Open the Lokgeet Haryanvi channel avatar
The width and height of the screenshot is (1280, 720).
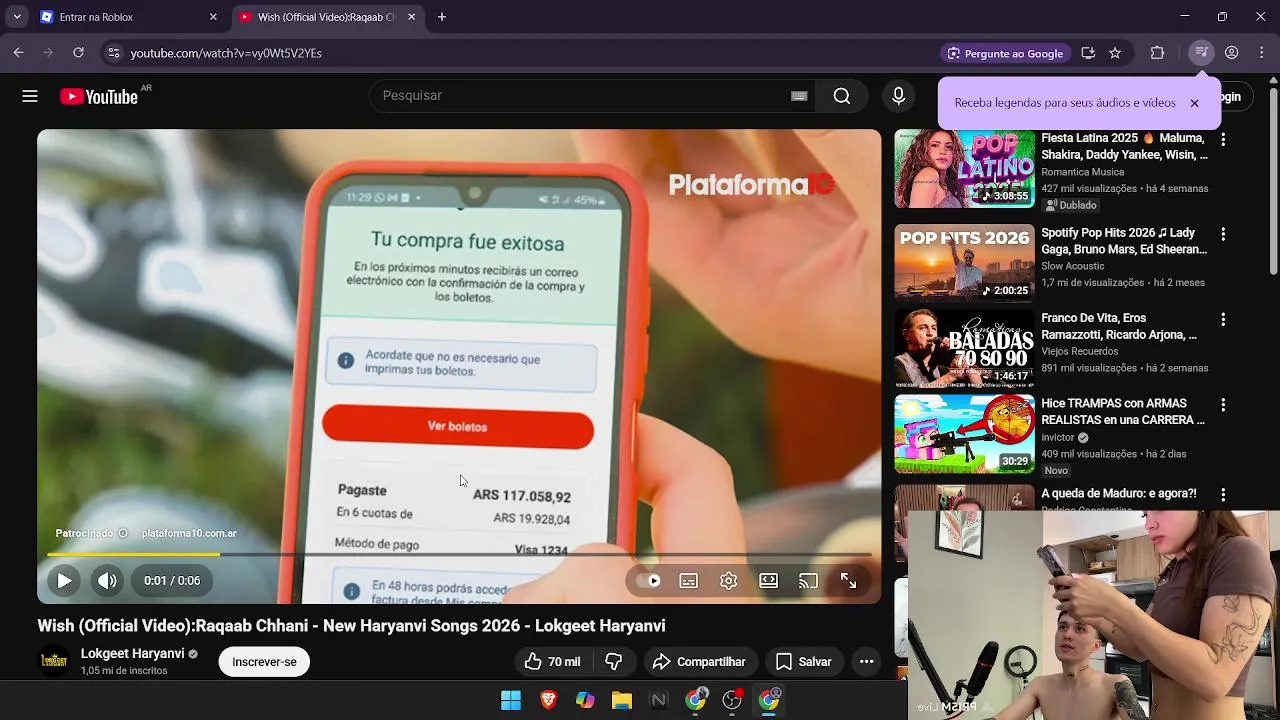point(54,662)
